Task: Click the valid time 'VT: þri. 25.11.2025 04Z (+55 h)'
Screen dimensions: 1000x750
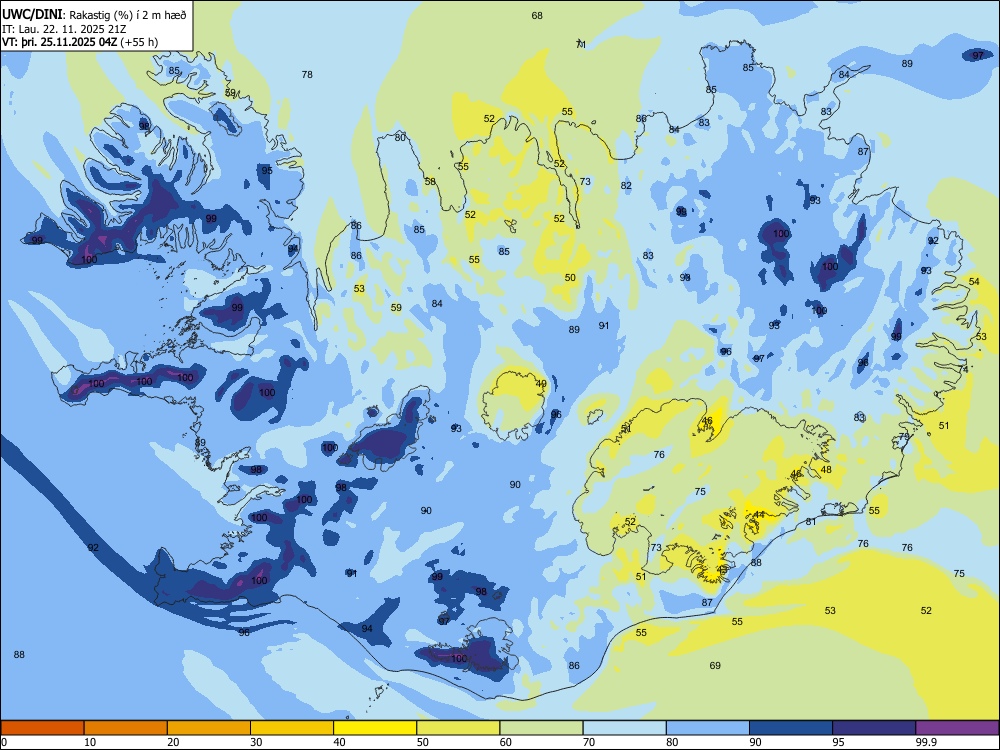Action: 80,42
